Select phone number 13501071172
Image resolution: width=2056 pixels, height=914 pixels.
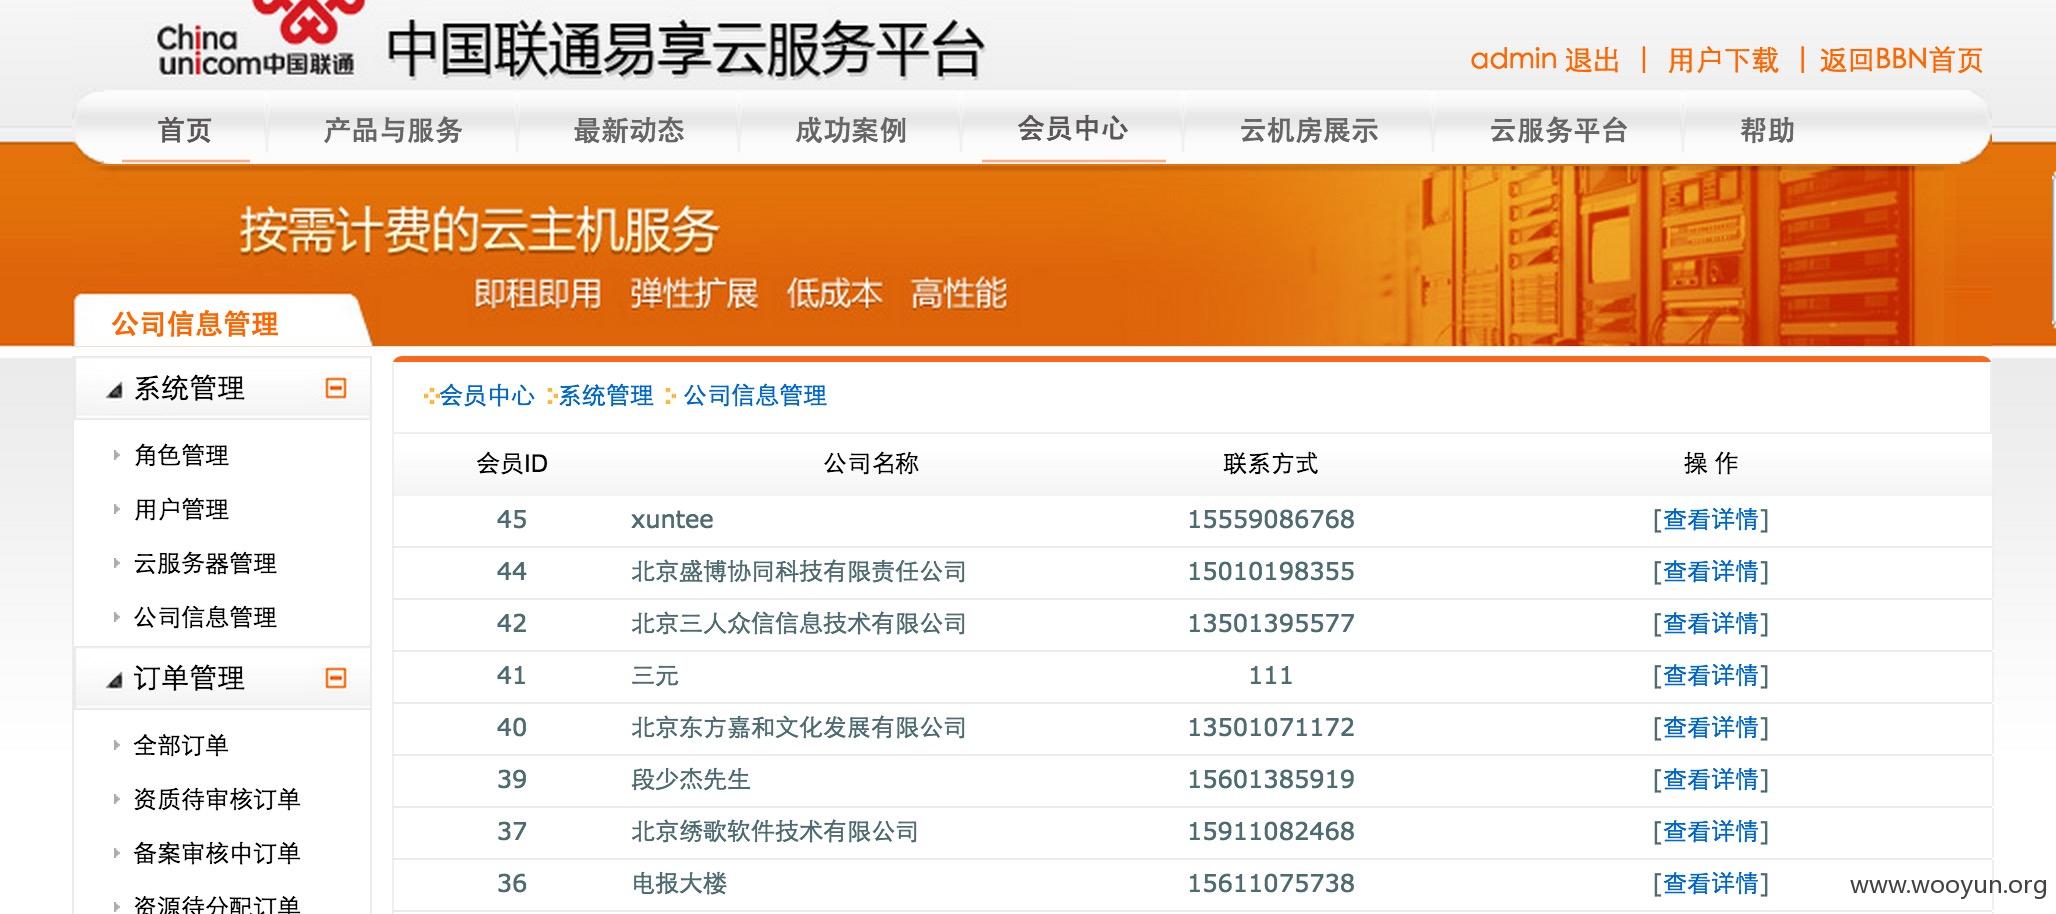point(1271,728)
